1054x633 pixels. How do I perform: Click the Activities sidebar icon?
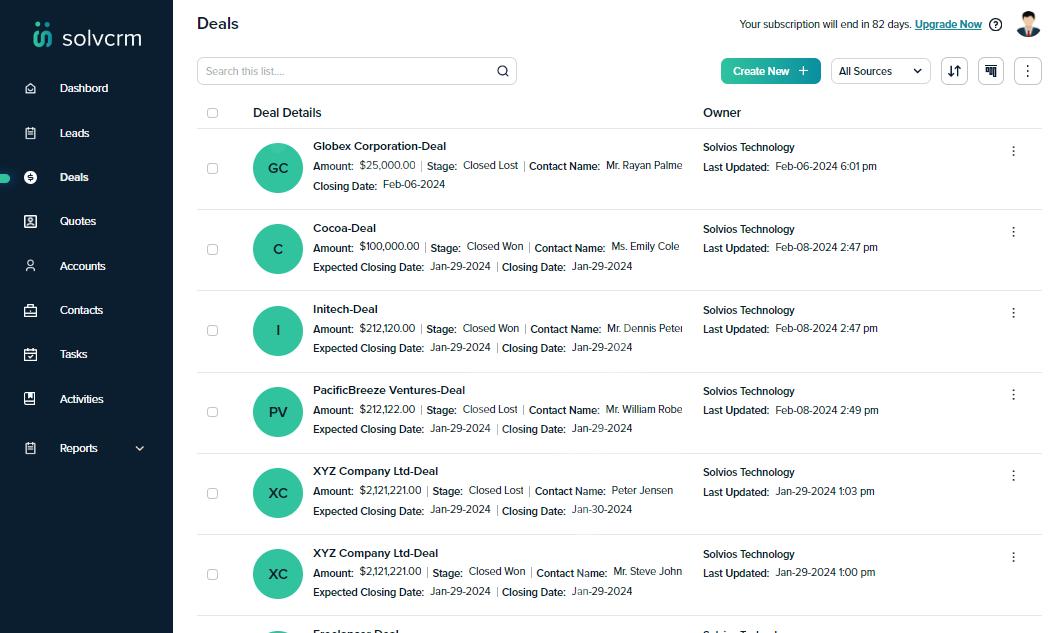pos(30,398)
